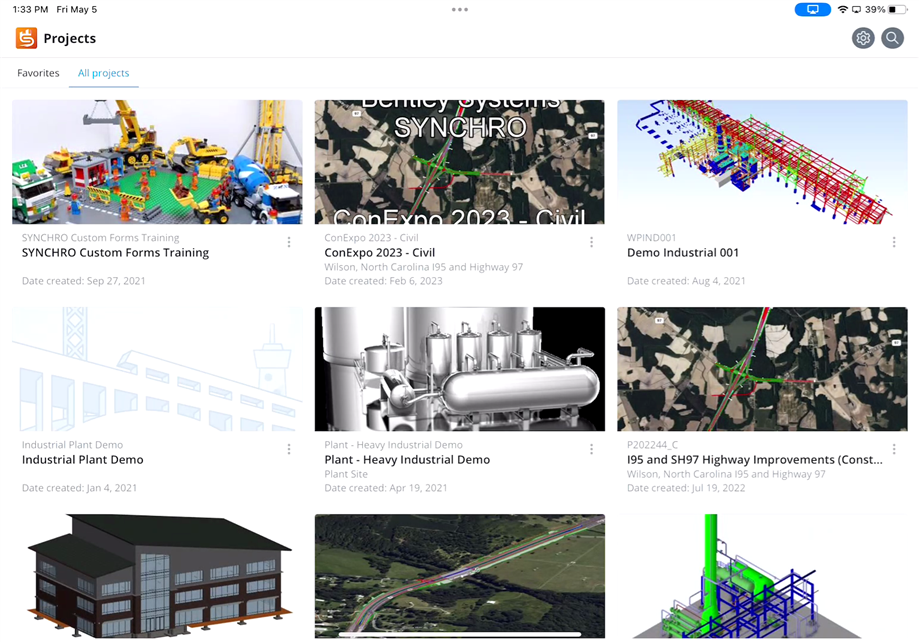Open more options for SYNCHRO Custom Forms Training
The width and height of the screenshot is (919, 642).
289,242
